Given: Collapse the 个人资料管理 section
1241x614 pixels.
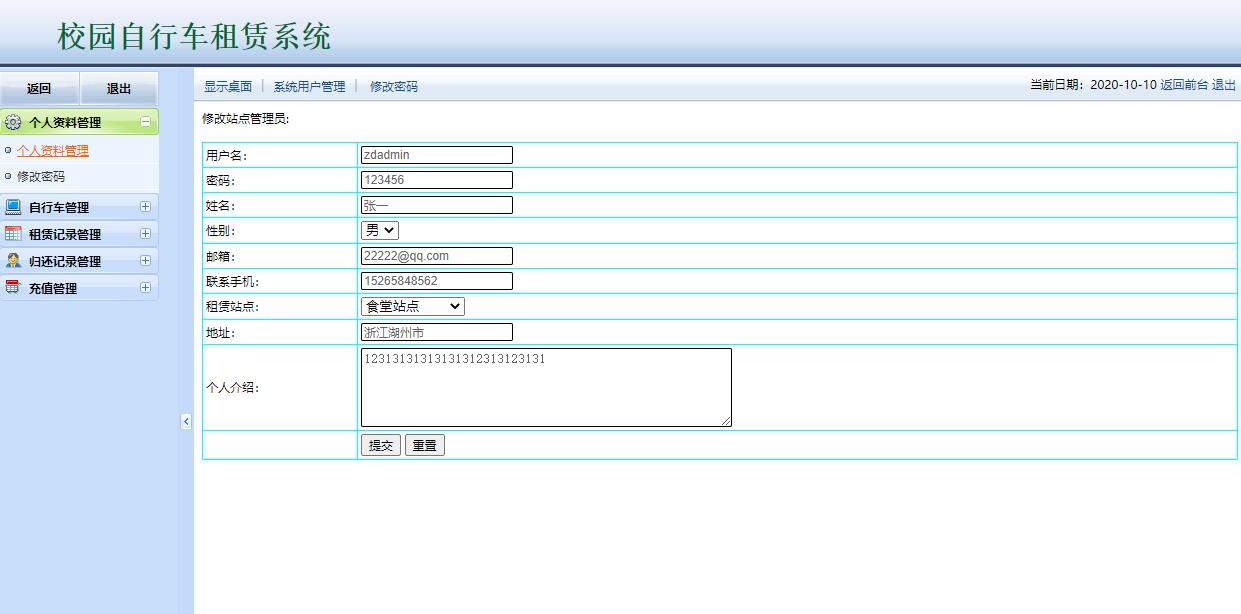Looking at the screenshot, I should [145, 122].
